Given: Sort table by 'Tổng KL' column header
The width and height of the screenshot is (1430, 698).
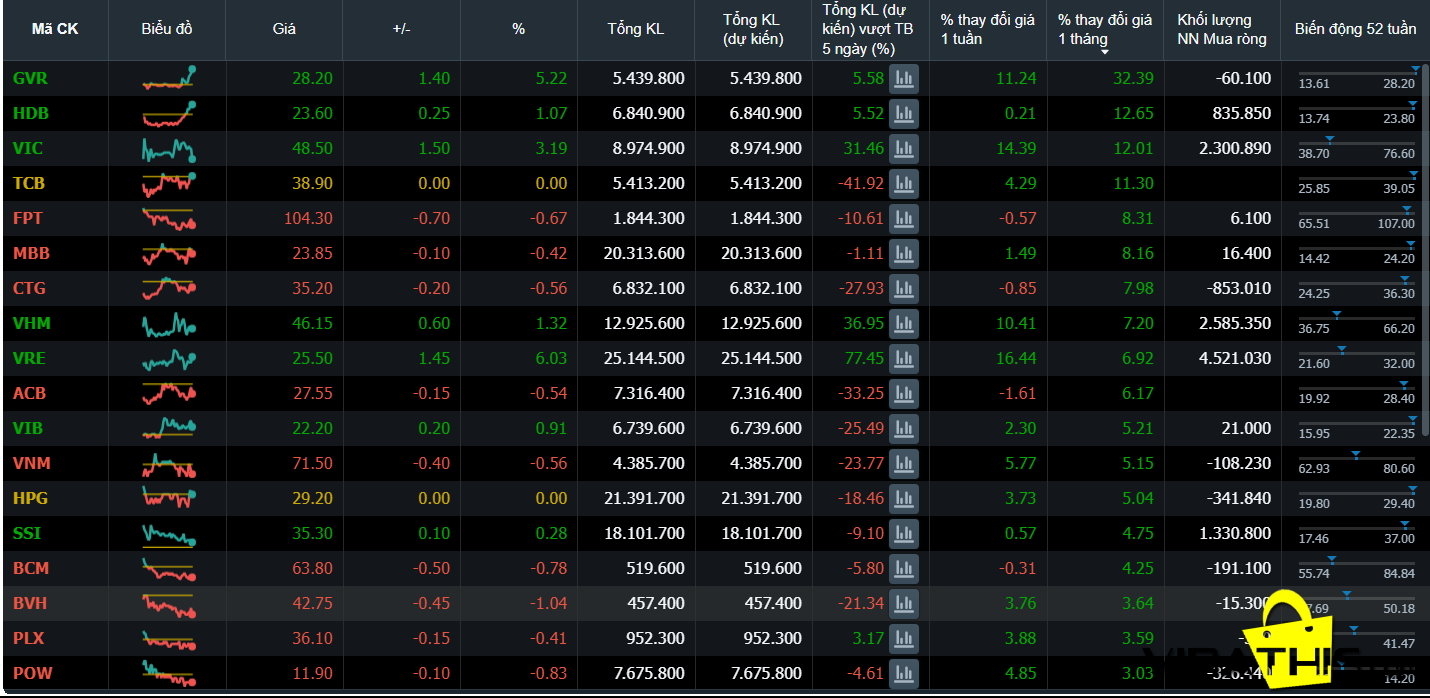Looking at the screenshot, I should [x=635, y=29].
